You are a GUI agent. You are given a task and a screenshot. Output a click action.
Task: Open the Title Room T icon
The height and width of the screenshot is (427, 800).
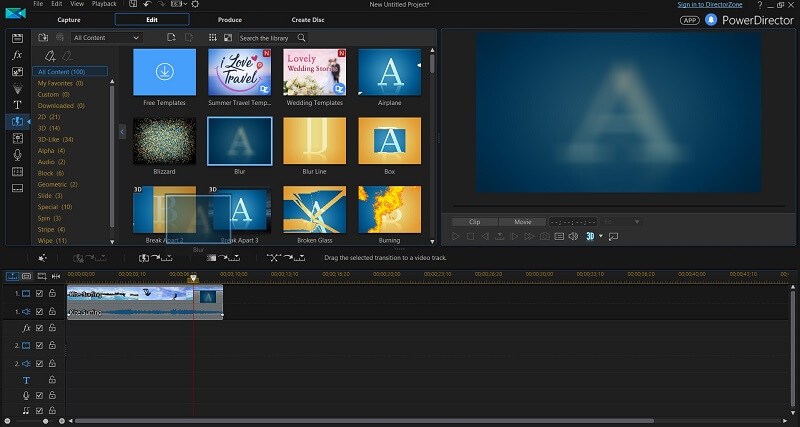pos(17,105)
